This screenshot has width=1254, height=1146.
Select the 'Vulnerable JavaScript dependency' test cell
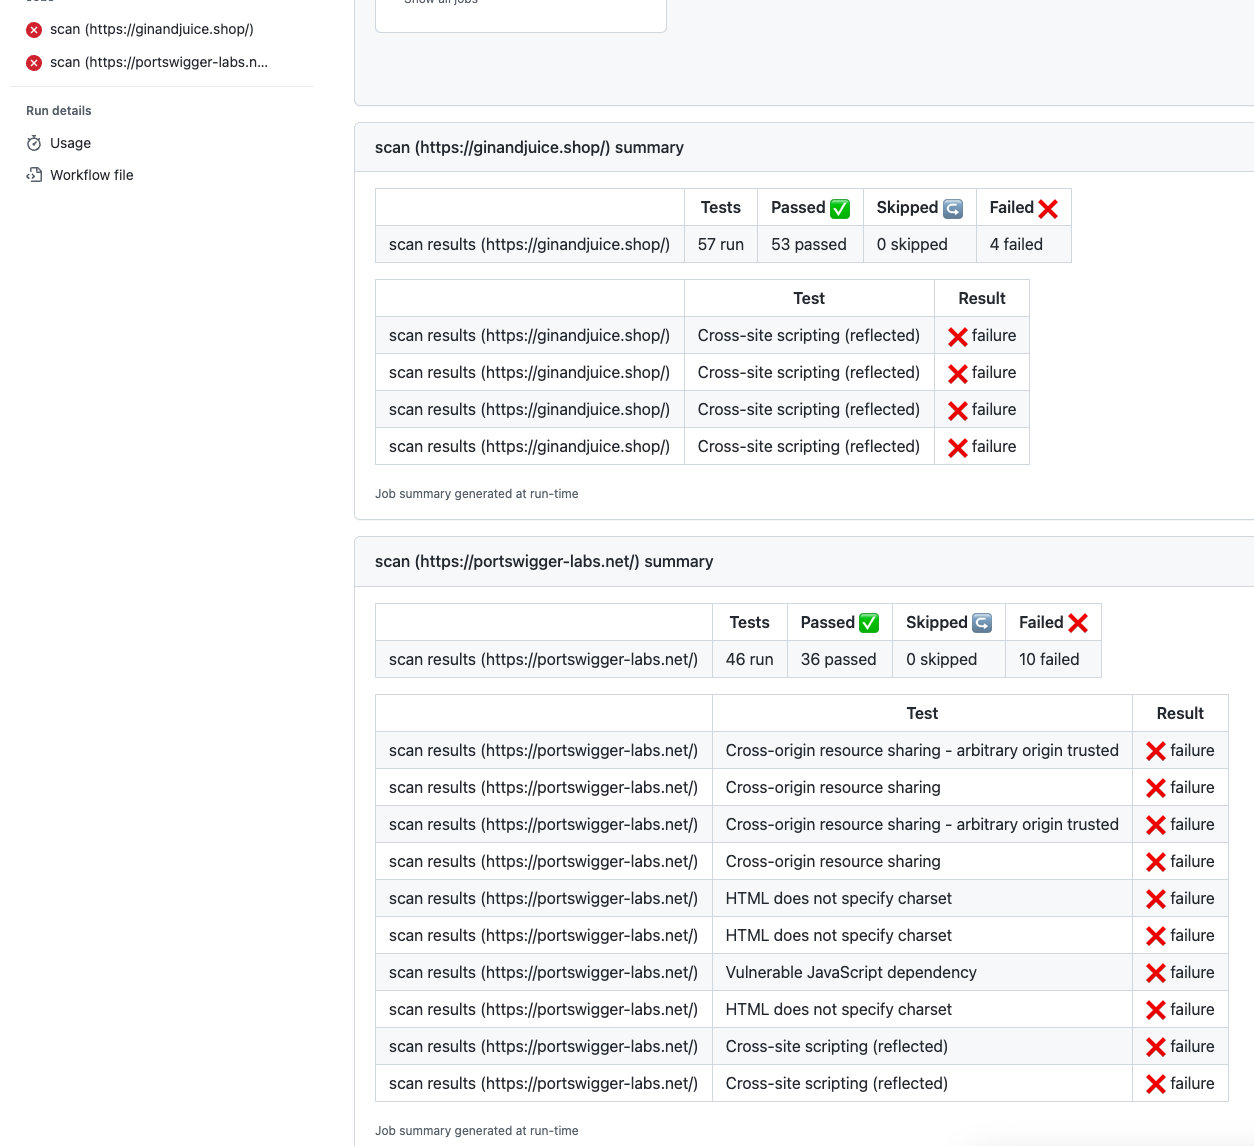coord(922,972)
